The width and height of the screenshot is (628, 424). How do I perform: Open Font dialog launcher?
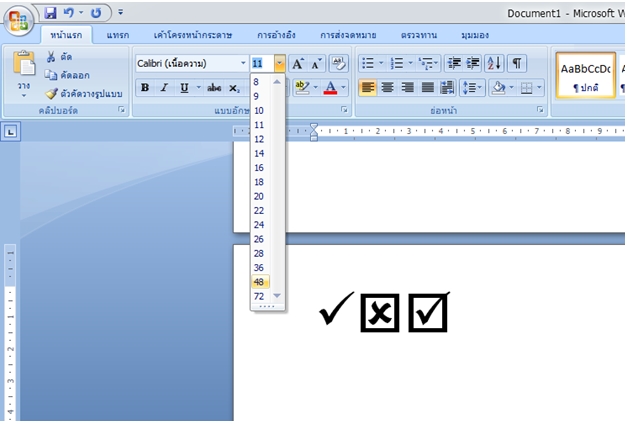(344, 110)
